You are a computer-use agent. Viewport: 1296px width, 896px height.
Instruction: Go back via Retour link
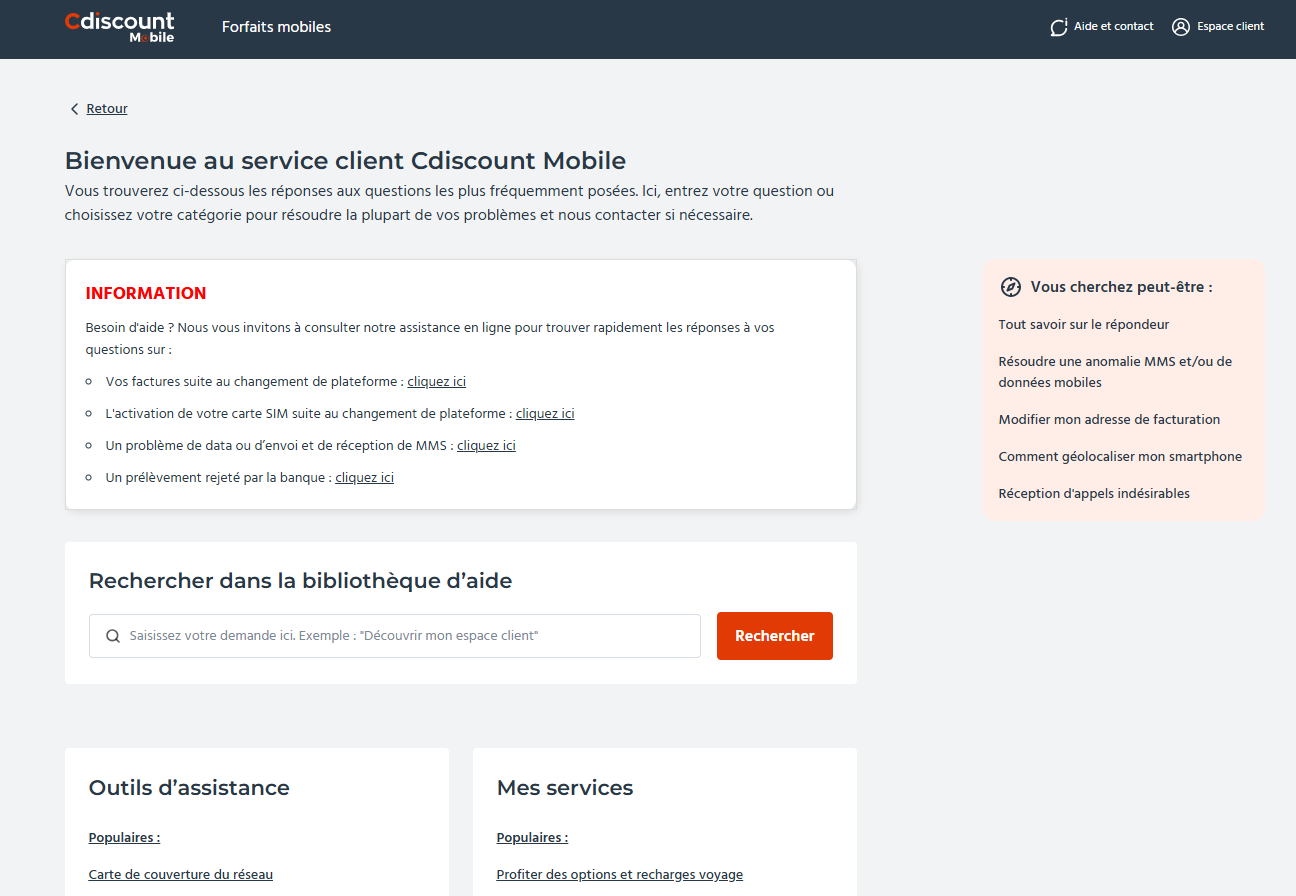(107, 109)
